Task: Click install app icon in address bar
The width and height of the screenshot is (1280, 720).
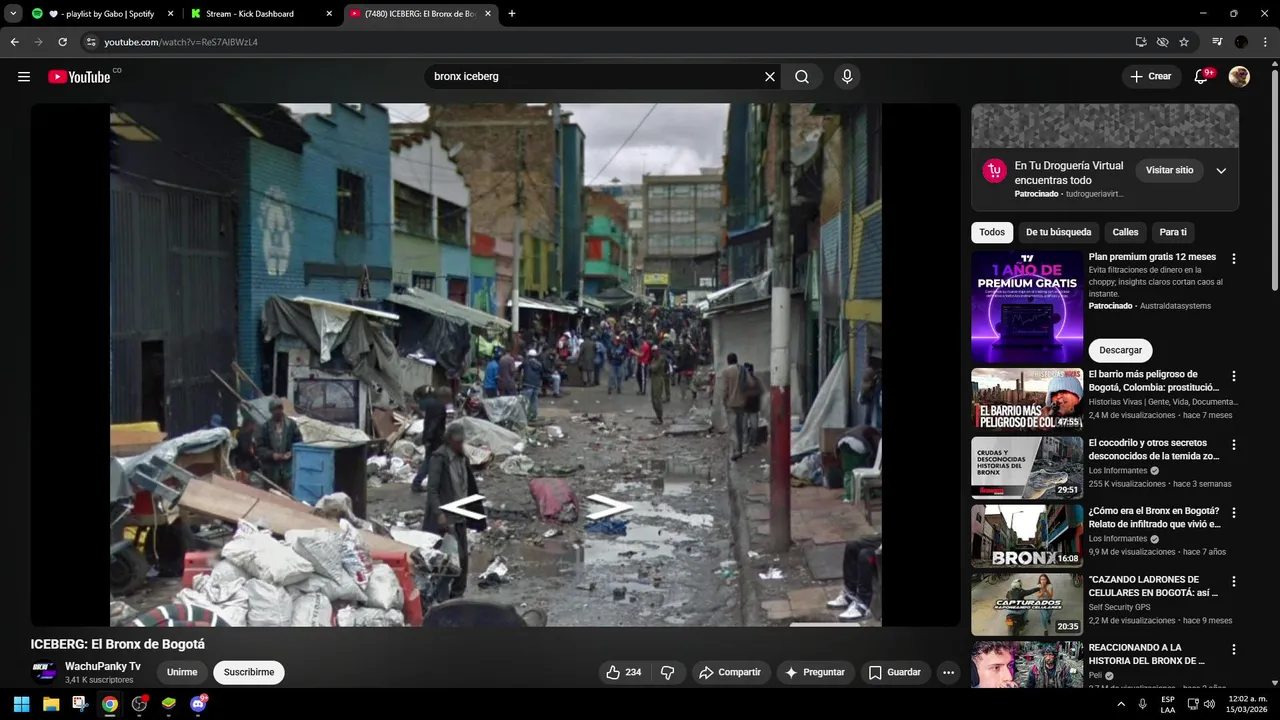Action: point(1141,42)
